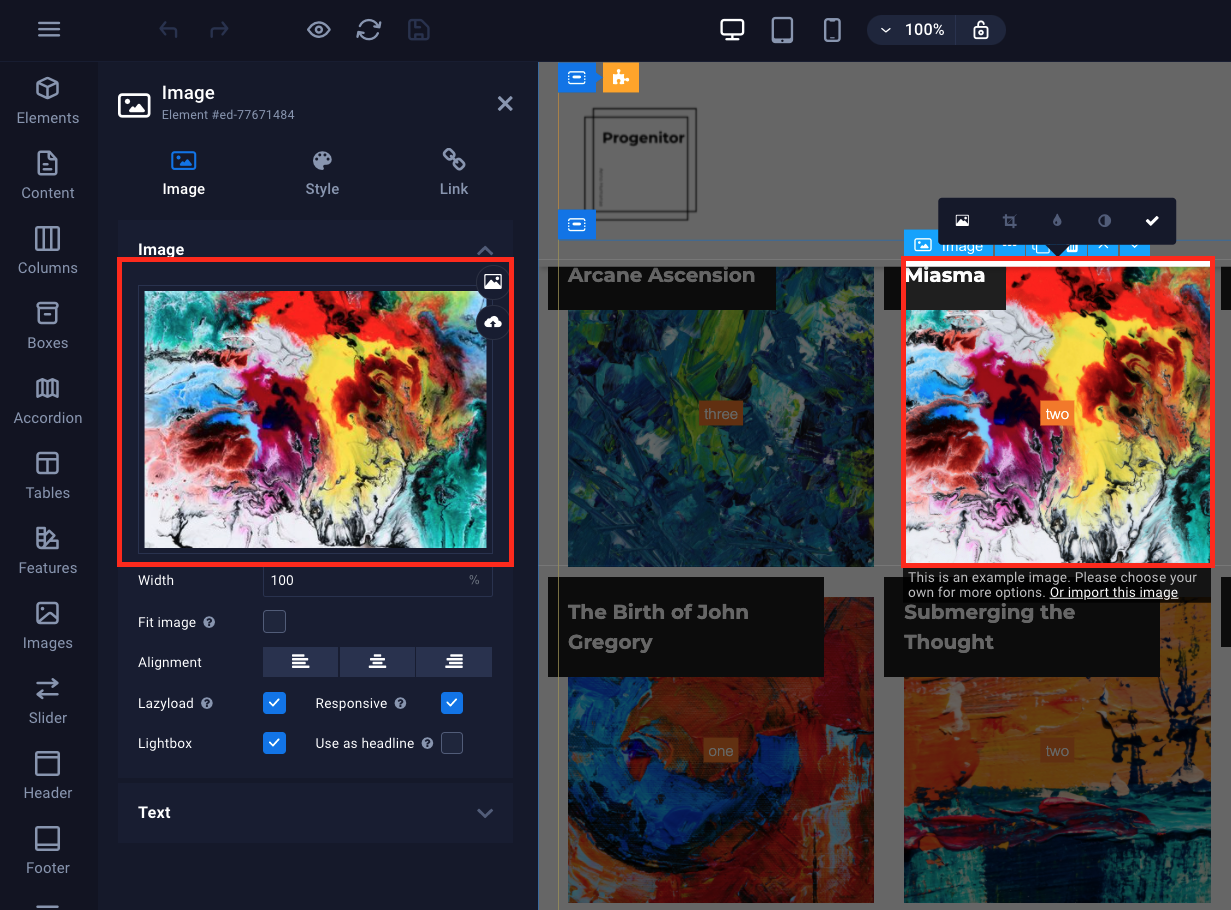Click the Width input field
The width and height of the screenshot is (1231, 910).
tap(365, 580)
